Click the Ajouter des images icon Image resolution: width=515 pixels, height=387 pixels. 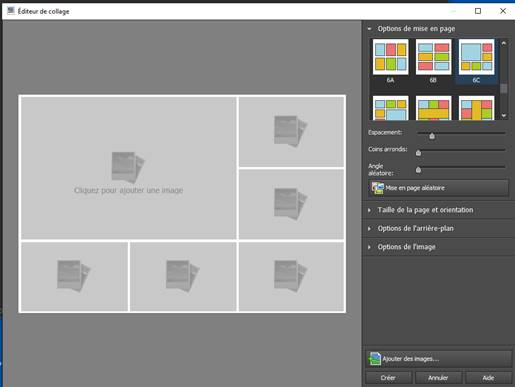tap(375, 359)
